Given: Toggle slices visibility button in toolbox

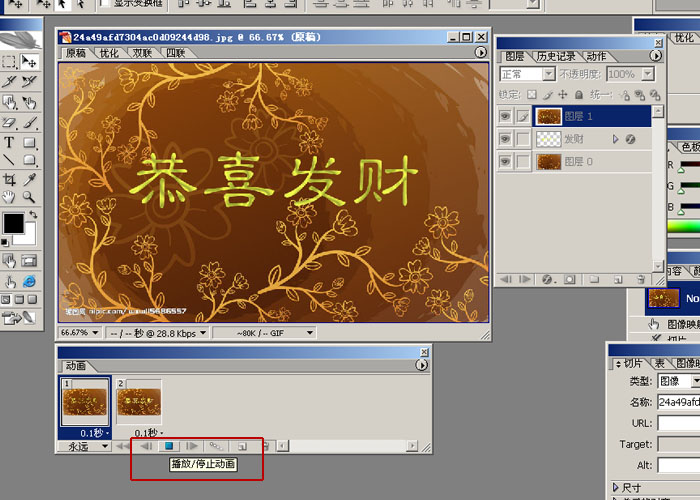Looking at the screenshot, I should 29,260.
